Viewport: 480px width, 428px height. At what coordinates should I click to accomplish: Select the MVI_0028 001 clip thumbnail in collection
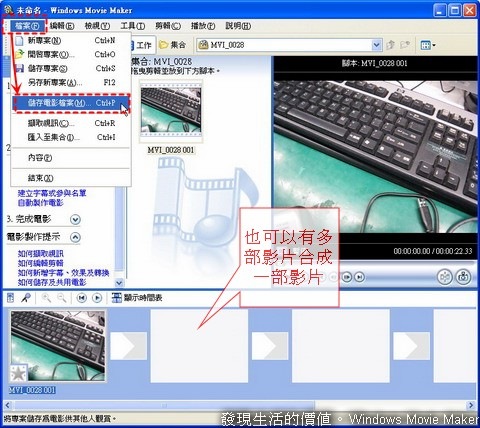click(171, 111)
